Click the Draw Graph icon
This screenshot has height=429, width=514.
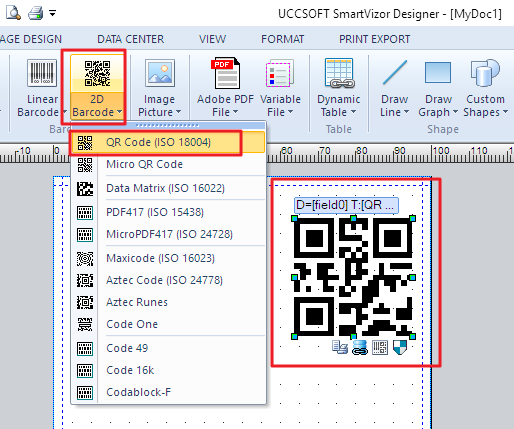coord(438,72)
